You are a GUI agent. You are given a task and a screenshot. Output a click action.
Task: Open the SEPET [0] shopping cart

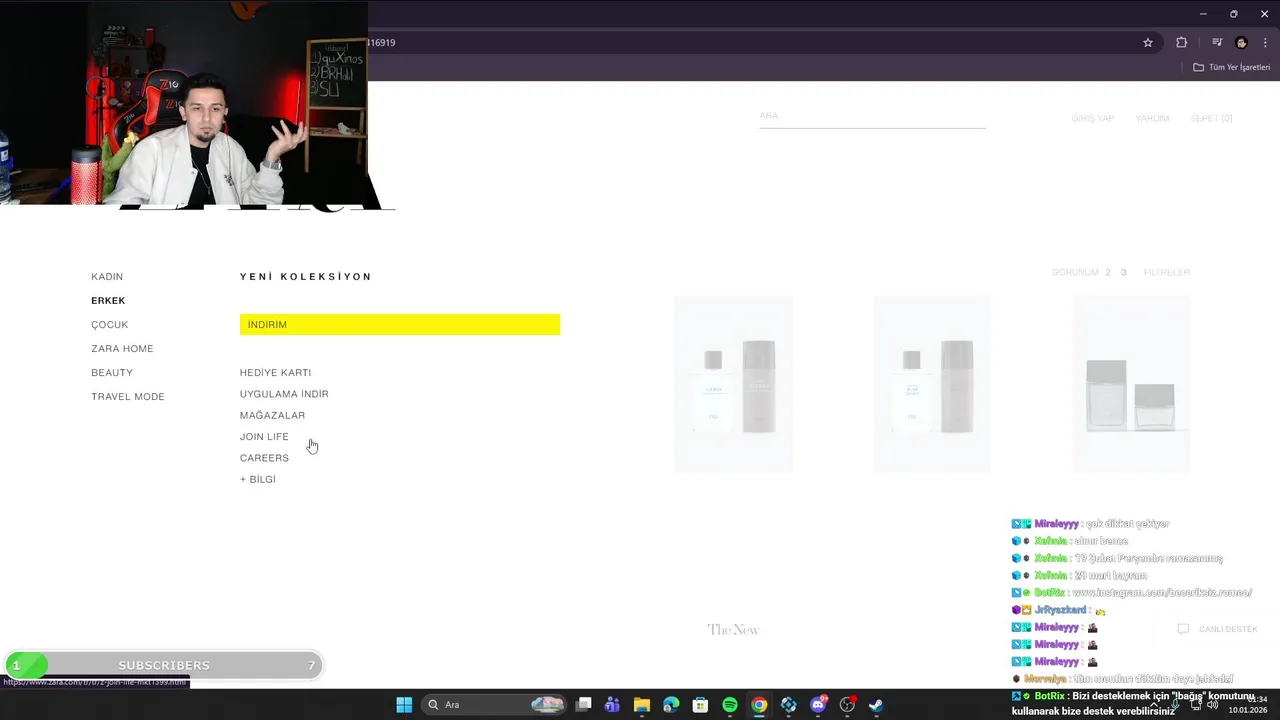click(1211, 118)
